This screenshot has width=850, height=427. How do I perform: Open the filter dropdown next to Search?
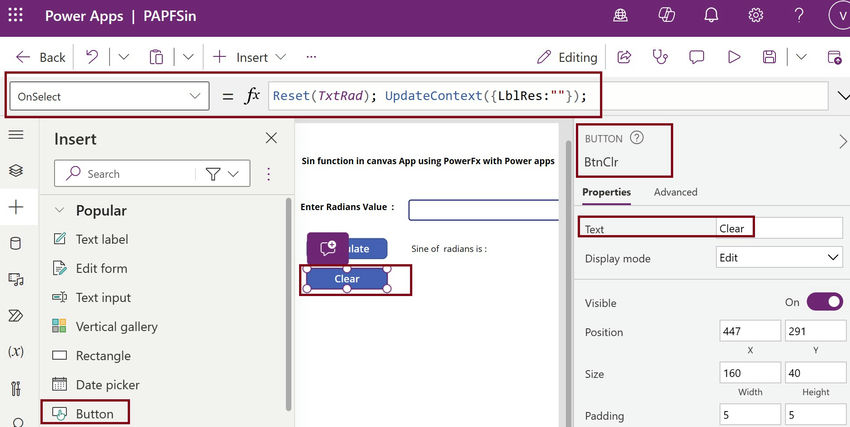[222, 174]
